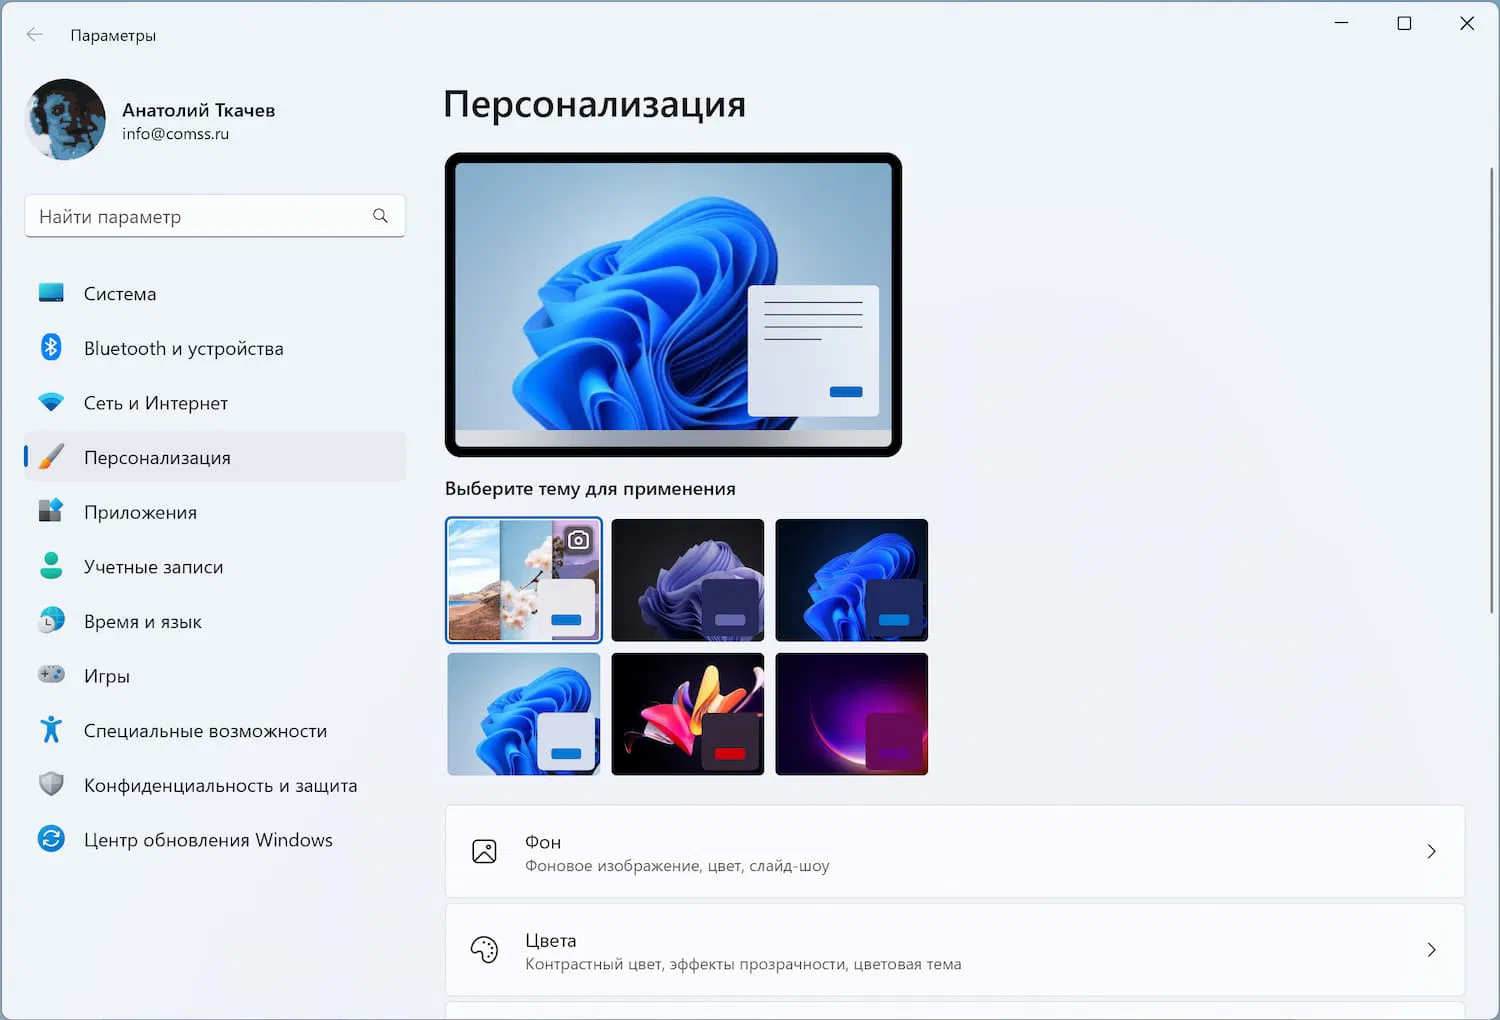Open Фон background settings
Screen dimensions: 1500x1020
click(955, 852)
